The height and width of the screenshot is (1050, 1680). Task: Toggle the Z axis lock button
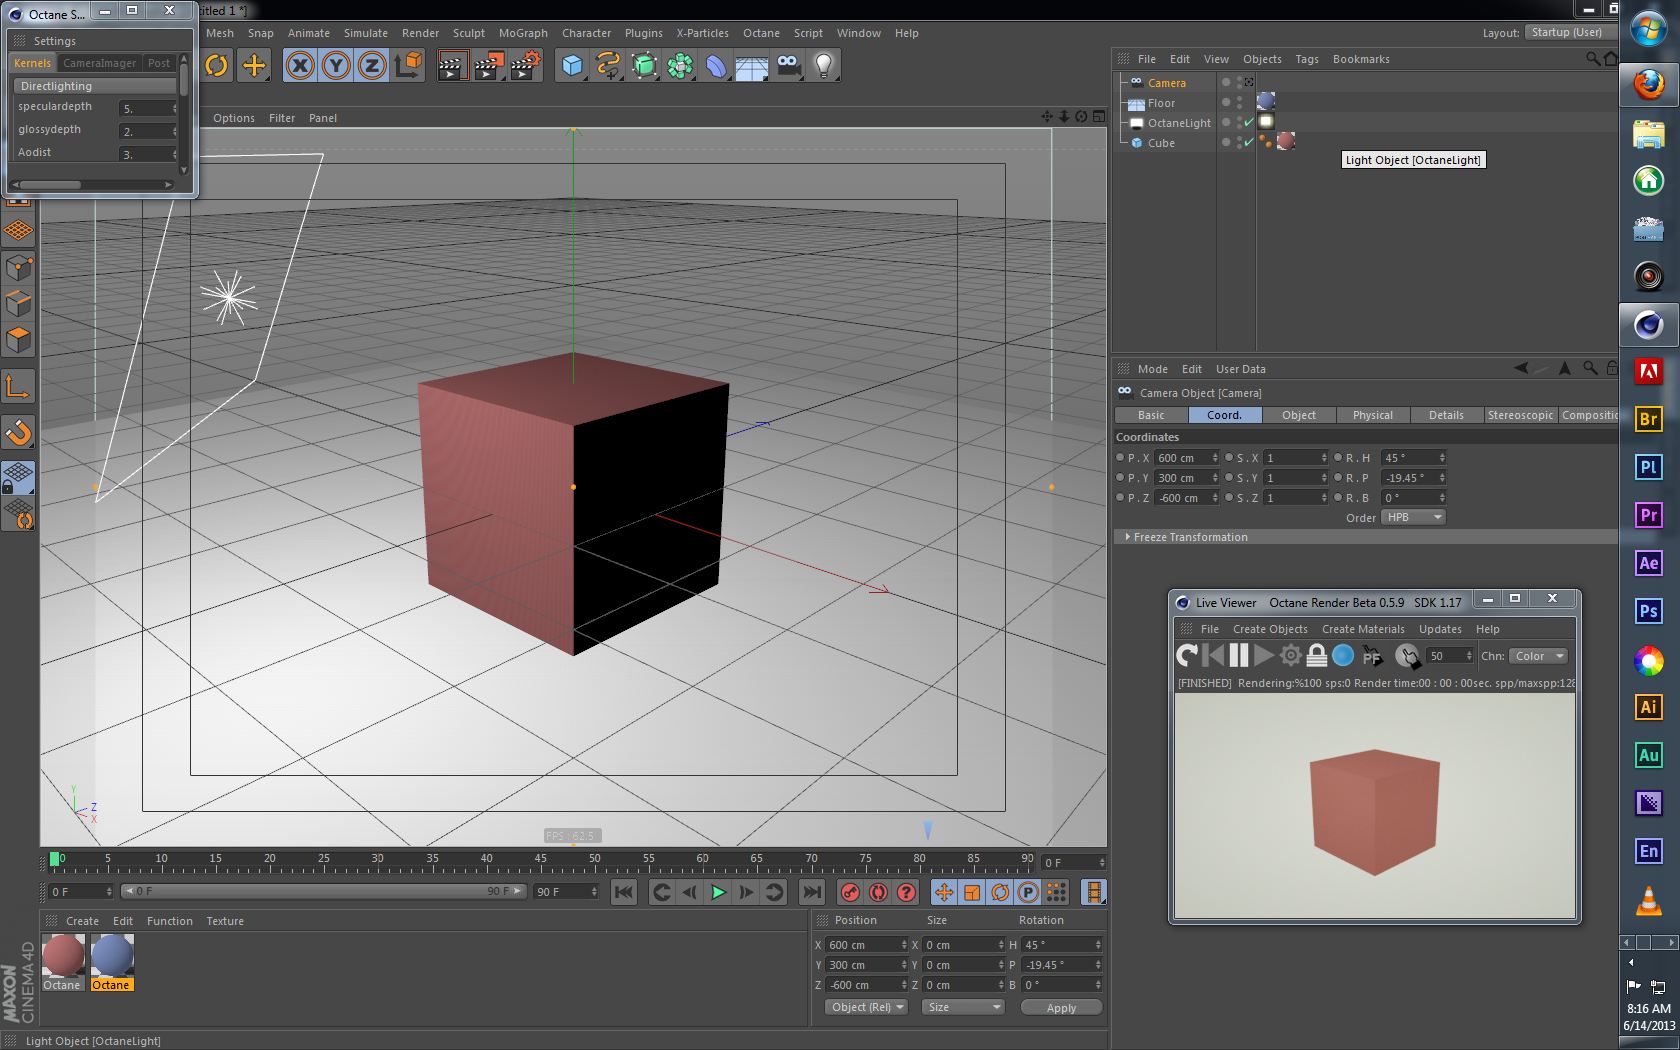(371, 66)
